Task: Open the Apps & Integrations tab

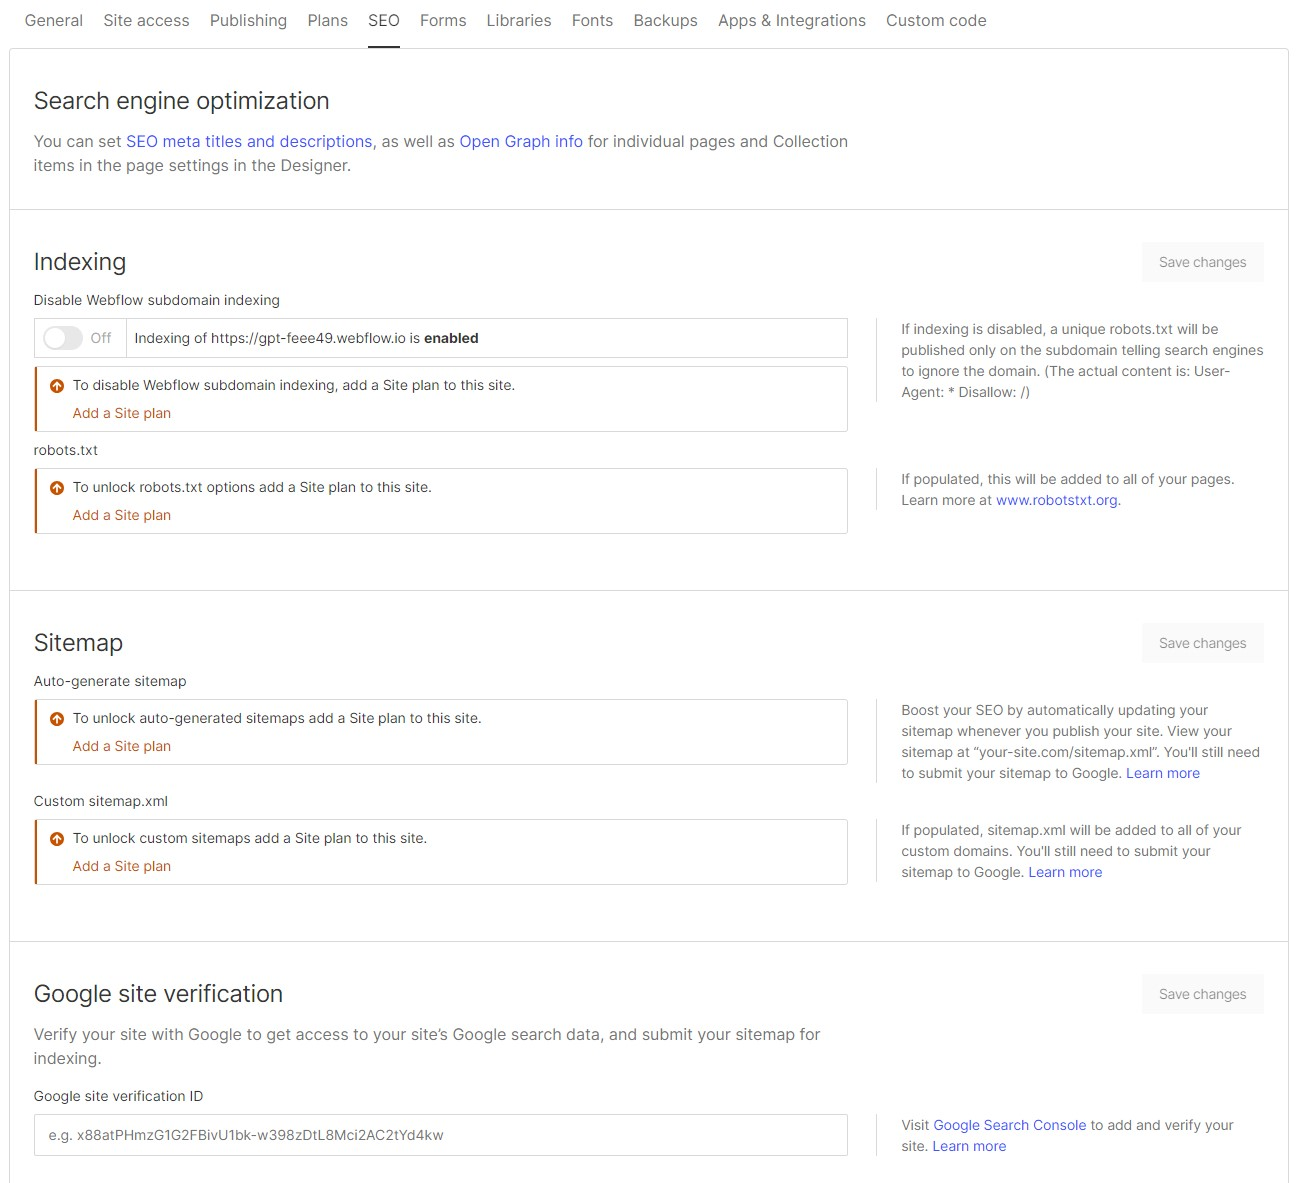Action: (x=791, y=20)
